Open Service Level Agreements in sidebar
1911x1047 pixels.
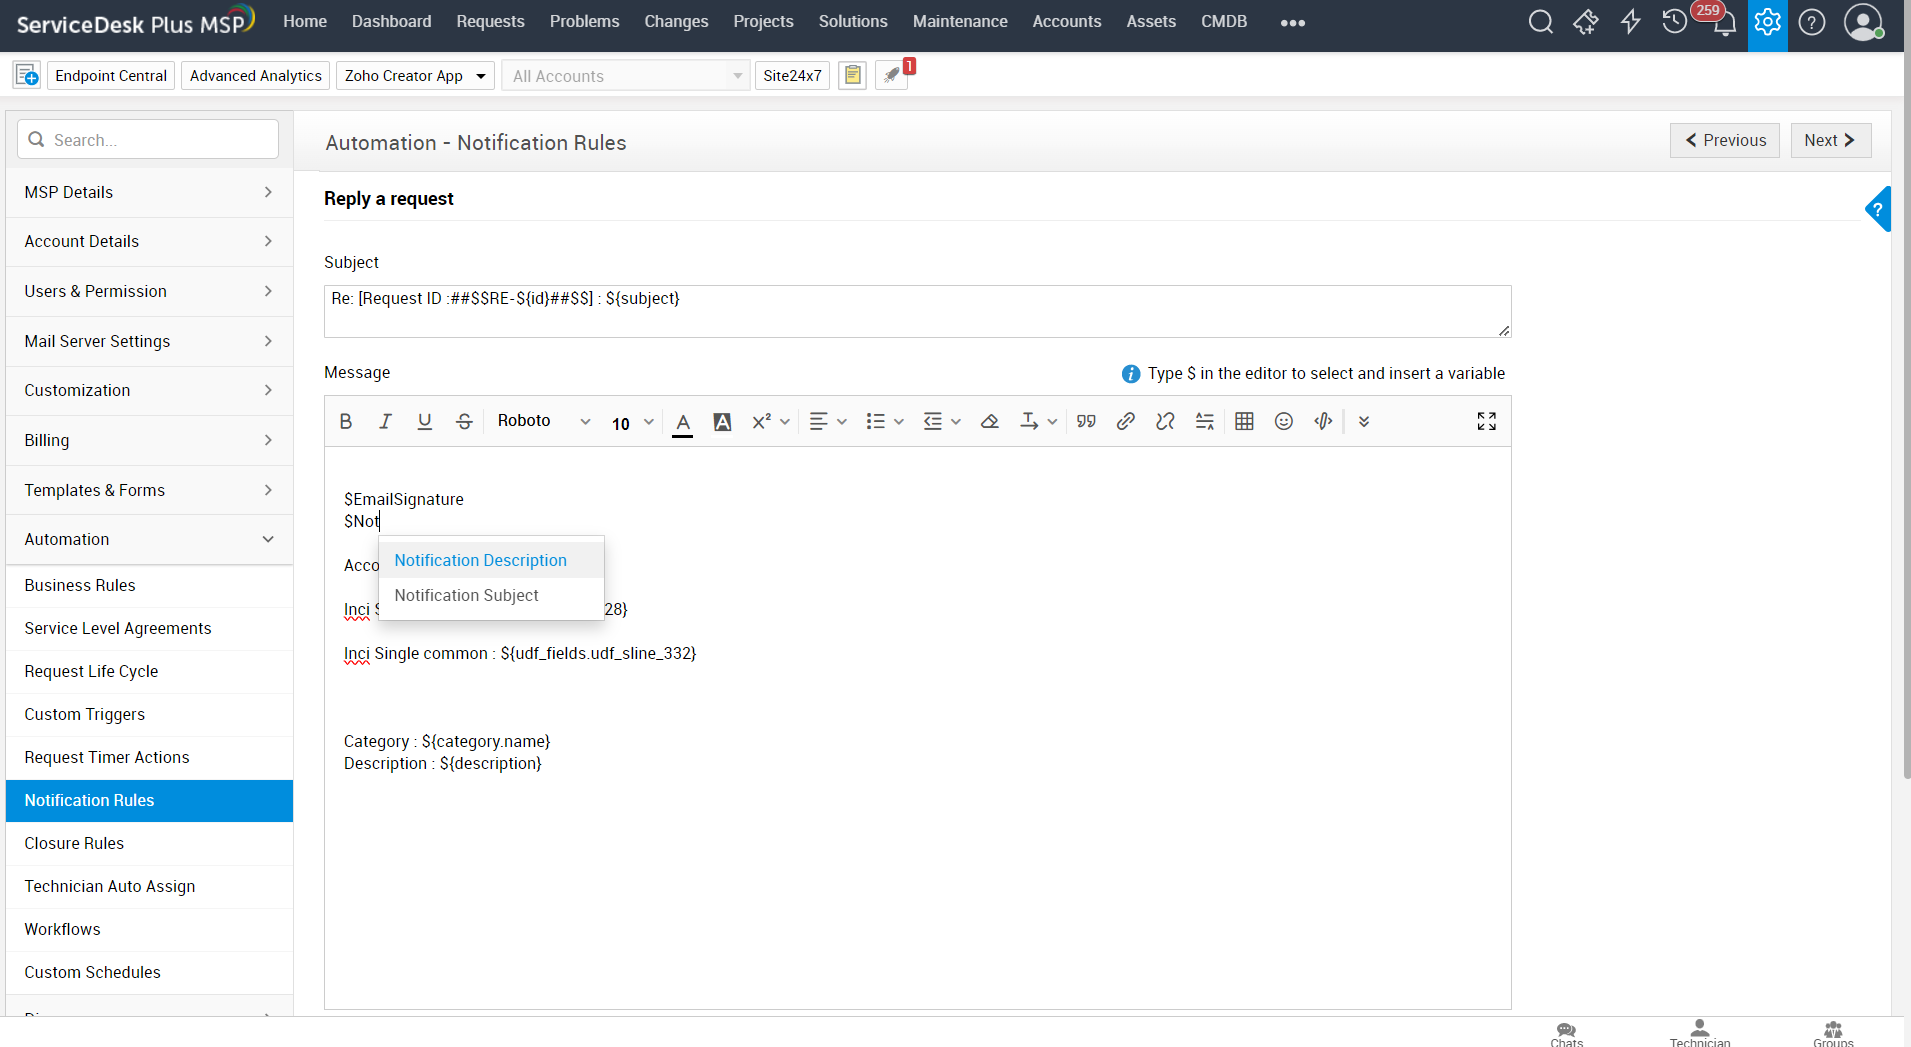[x=149, y=628]
